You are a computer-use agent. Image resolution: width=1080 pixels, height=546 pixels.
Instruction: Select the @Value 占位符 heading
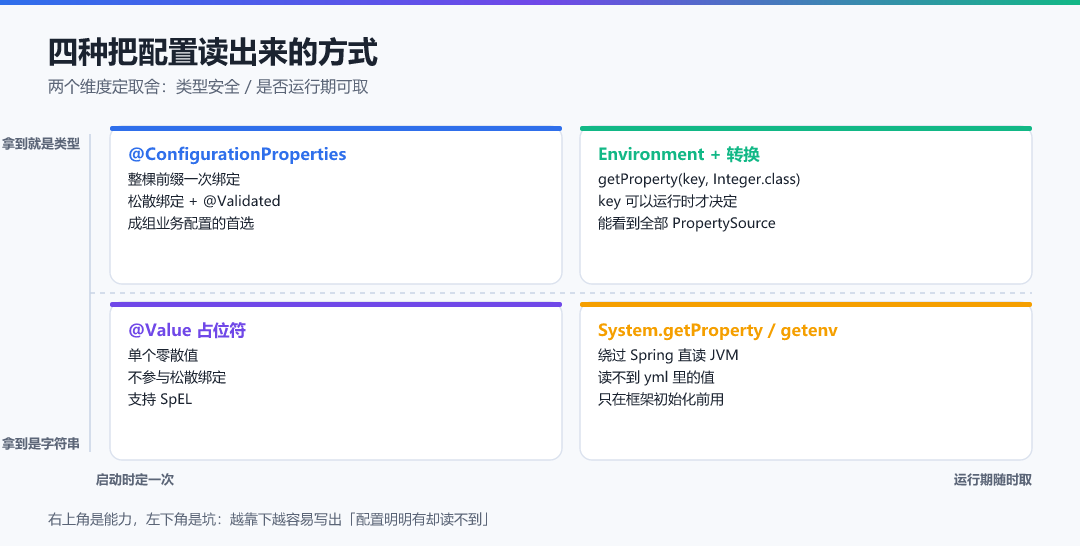[187, 330]
